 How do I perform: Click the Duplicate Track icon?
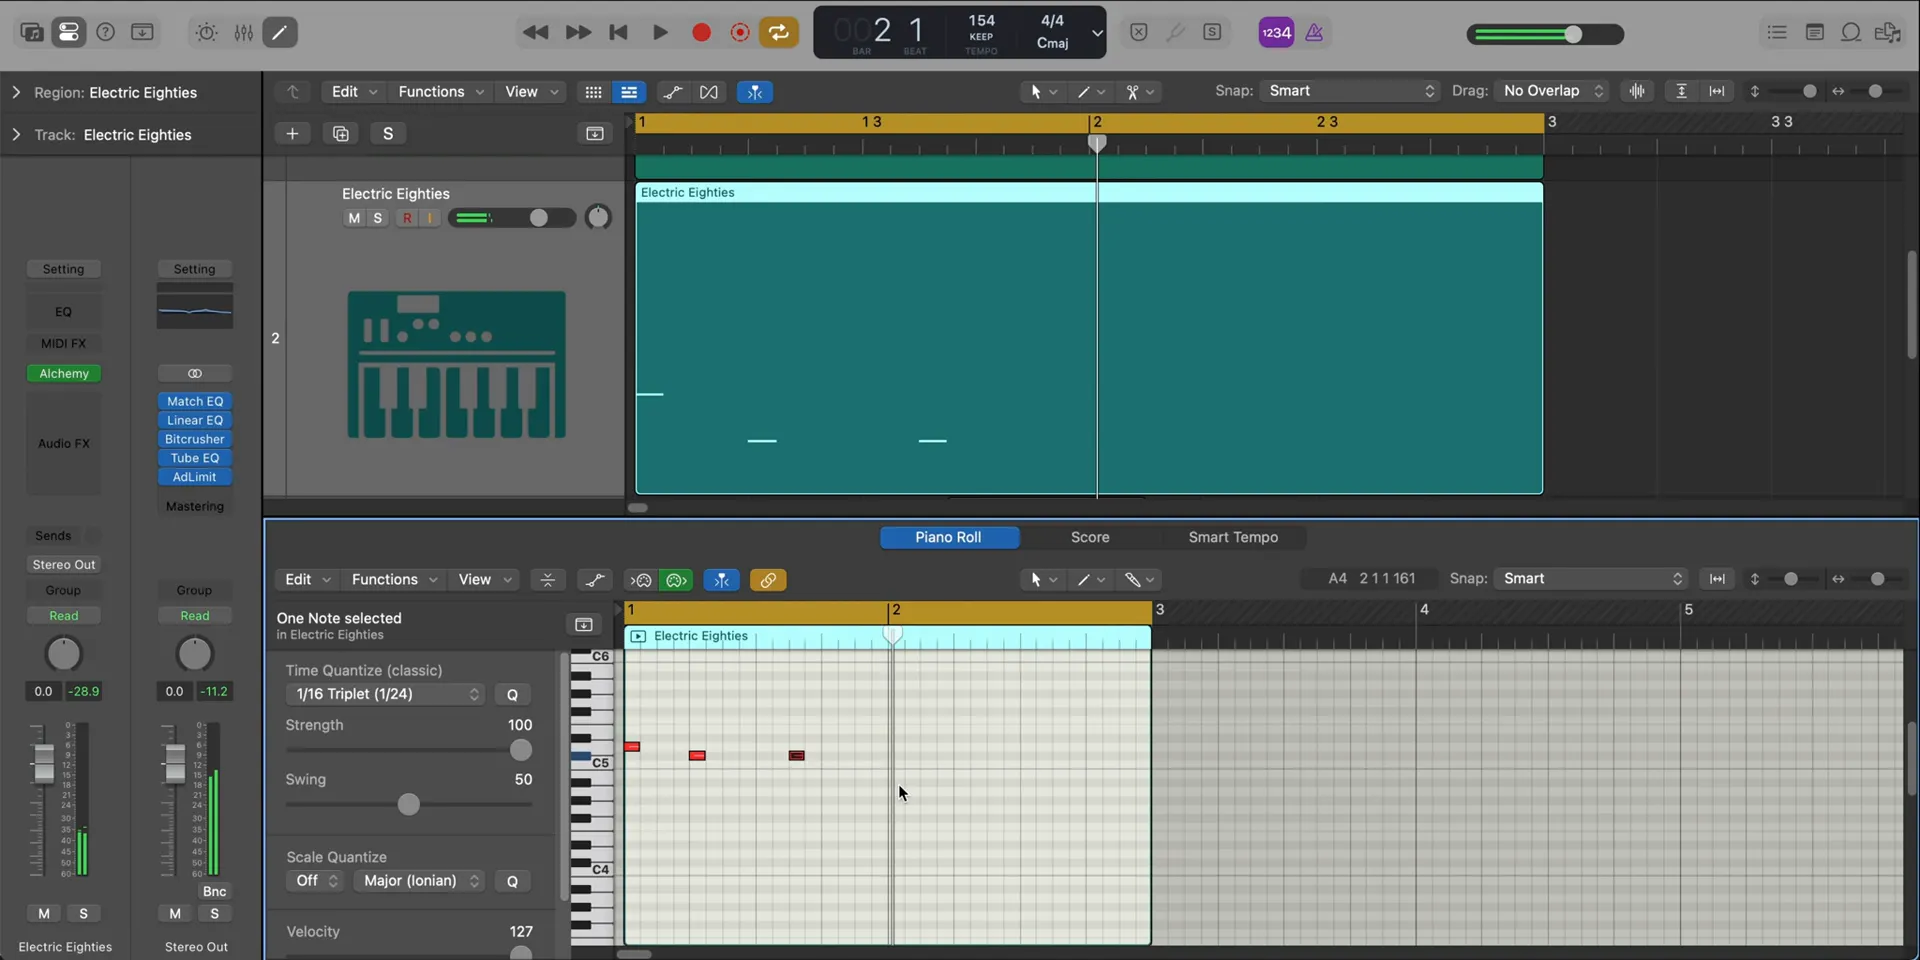coord(340,133)
